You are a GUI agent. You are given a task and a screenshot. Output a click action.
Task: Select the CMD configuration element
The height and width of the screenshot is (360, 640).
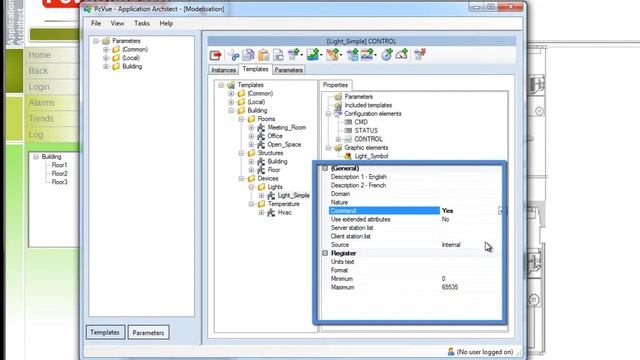coord(361,122)
